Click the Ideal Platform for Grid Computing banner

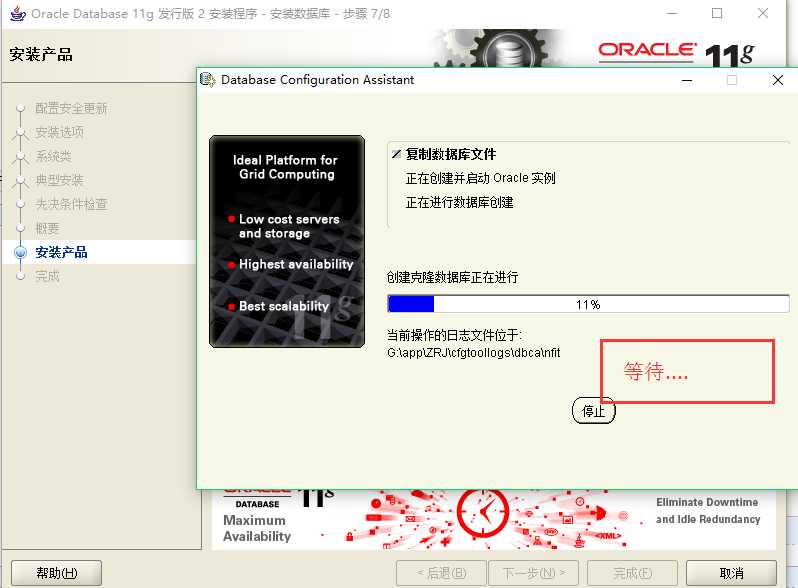click(x=287, y=241)
